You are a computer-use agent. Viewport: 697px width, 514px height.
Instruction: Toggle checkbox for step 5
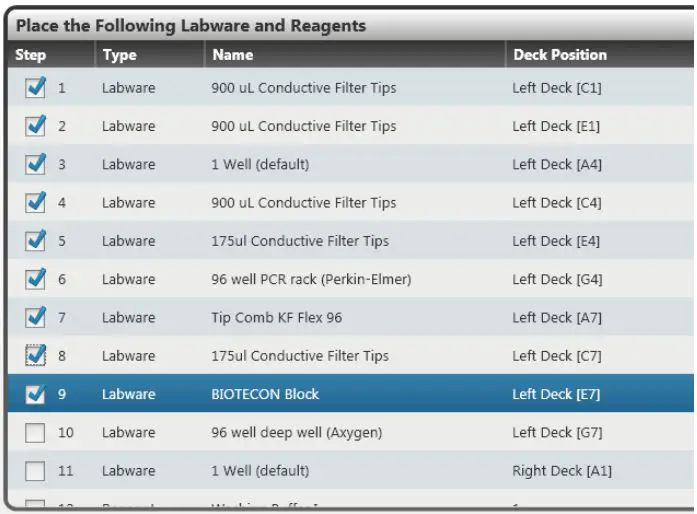pyautogui.click(x=35, y=241)
